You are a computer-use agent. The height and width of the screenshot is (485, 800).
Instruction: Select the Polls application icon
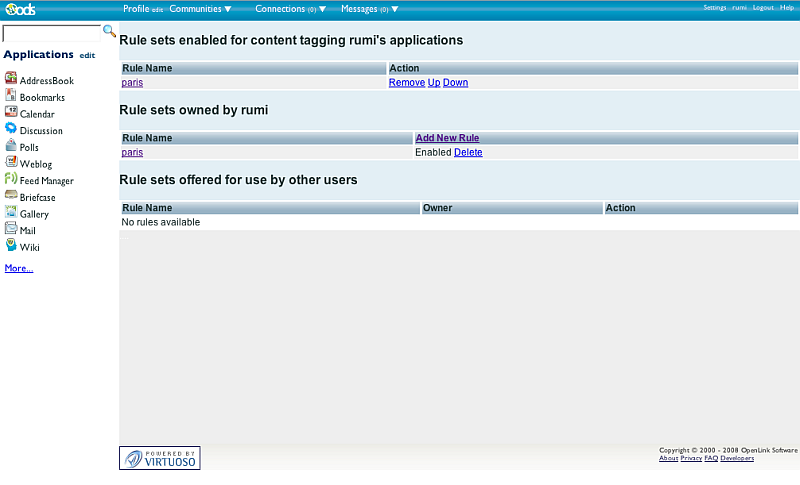click(x=11, y=146)
